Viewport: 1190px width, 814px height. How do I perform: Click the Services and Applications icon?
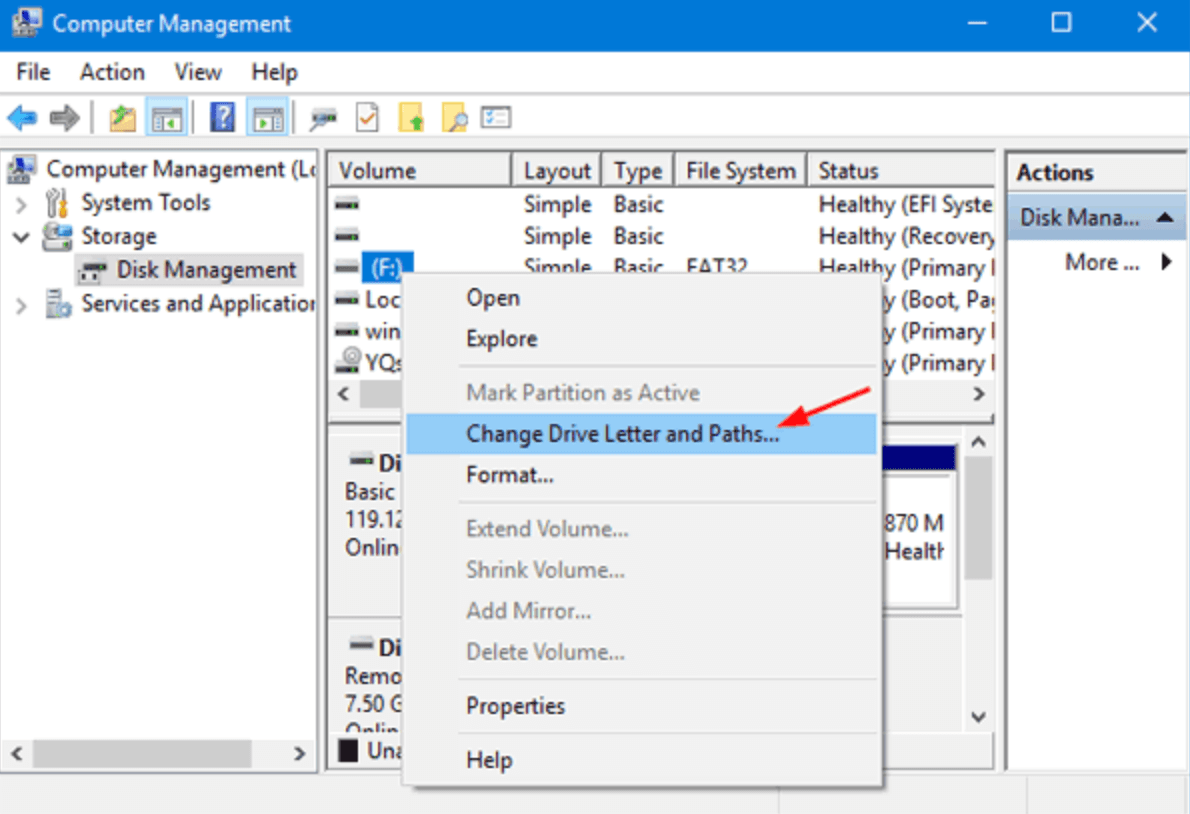[x=60, y=303]
